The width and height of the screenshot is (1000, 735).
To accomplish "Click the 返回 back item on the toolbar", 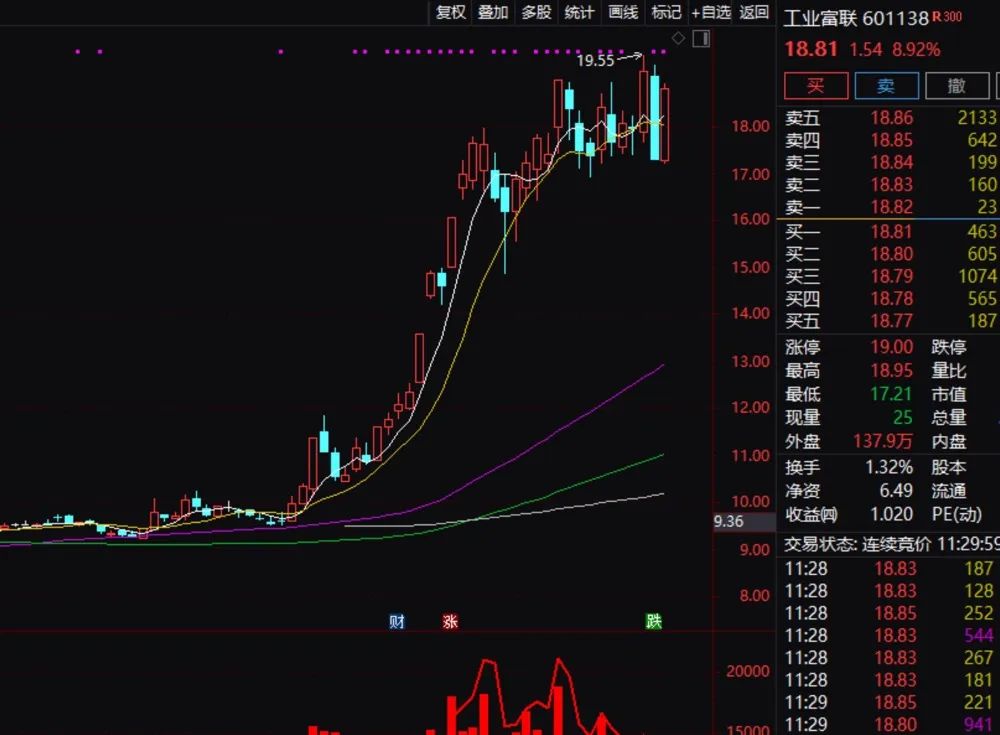I will point(752,14).
